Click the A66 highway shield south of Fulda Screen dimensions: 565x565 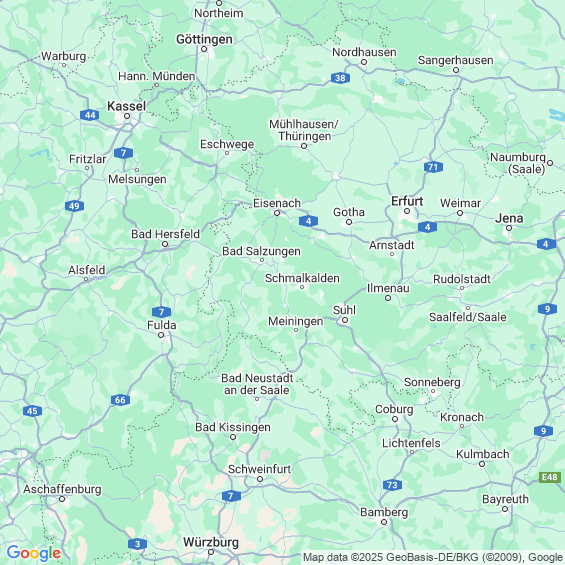pos(120,400)
